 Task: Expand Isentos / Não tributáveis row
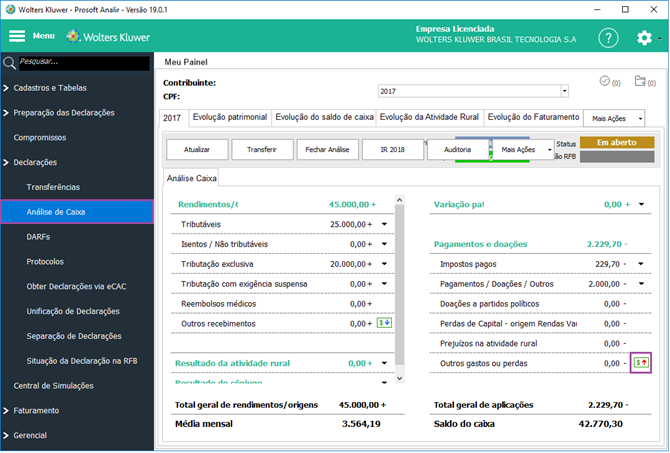tap(384, 244)
